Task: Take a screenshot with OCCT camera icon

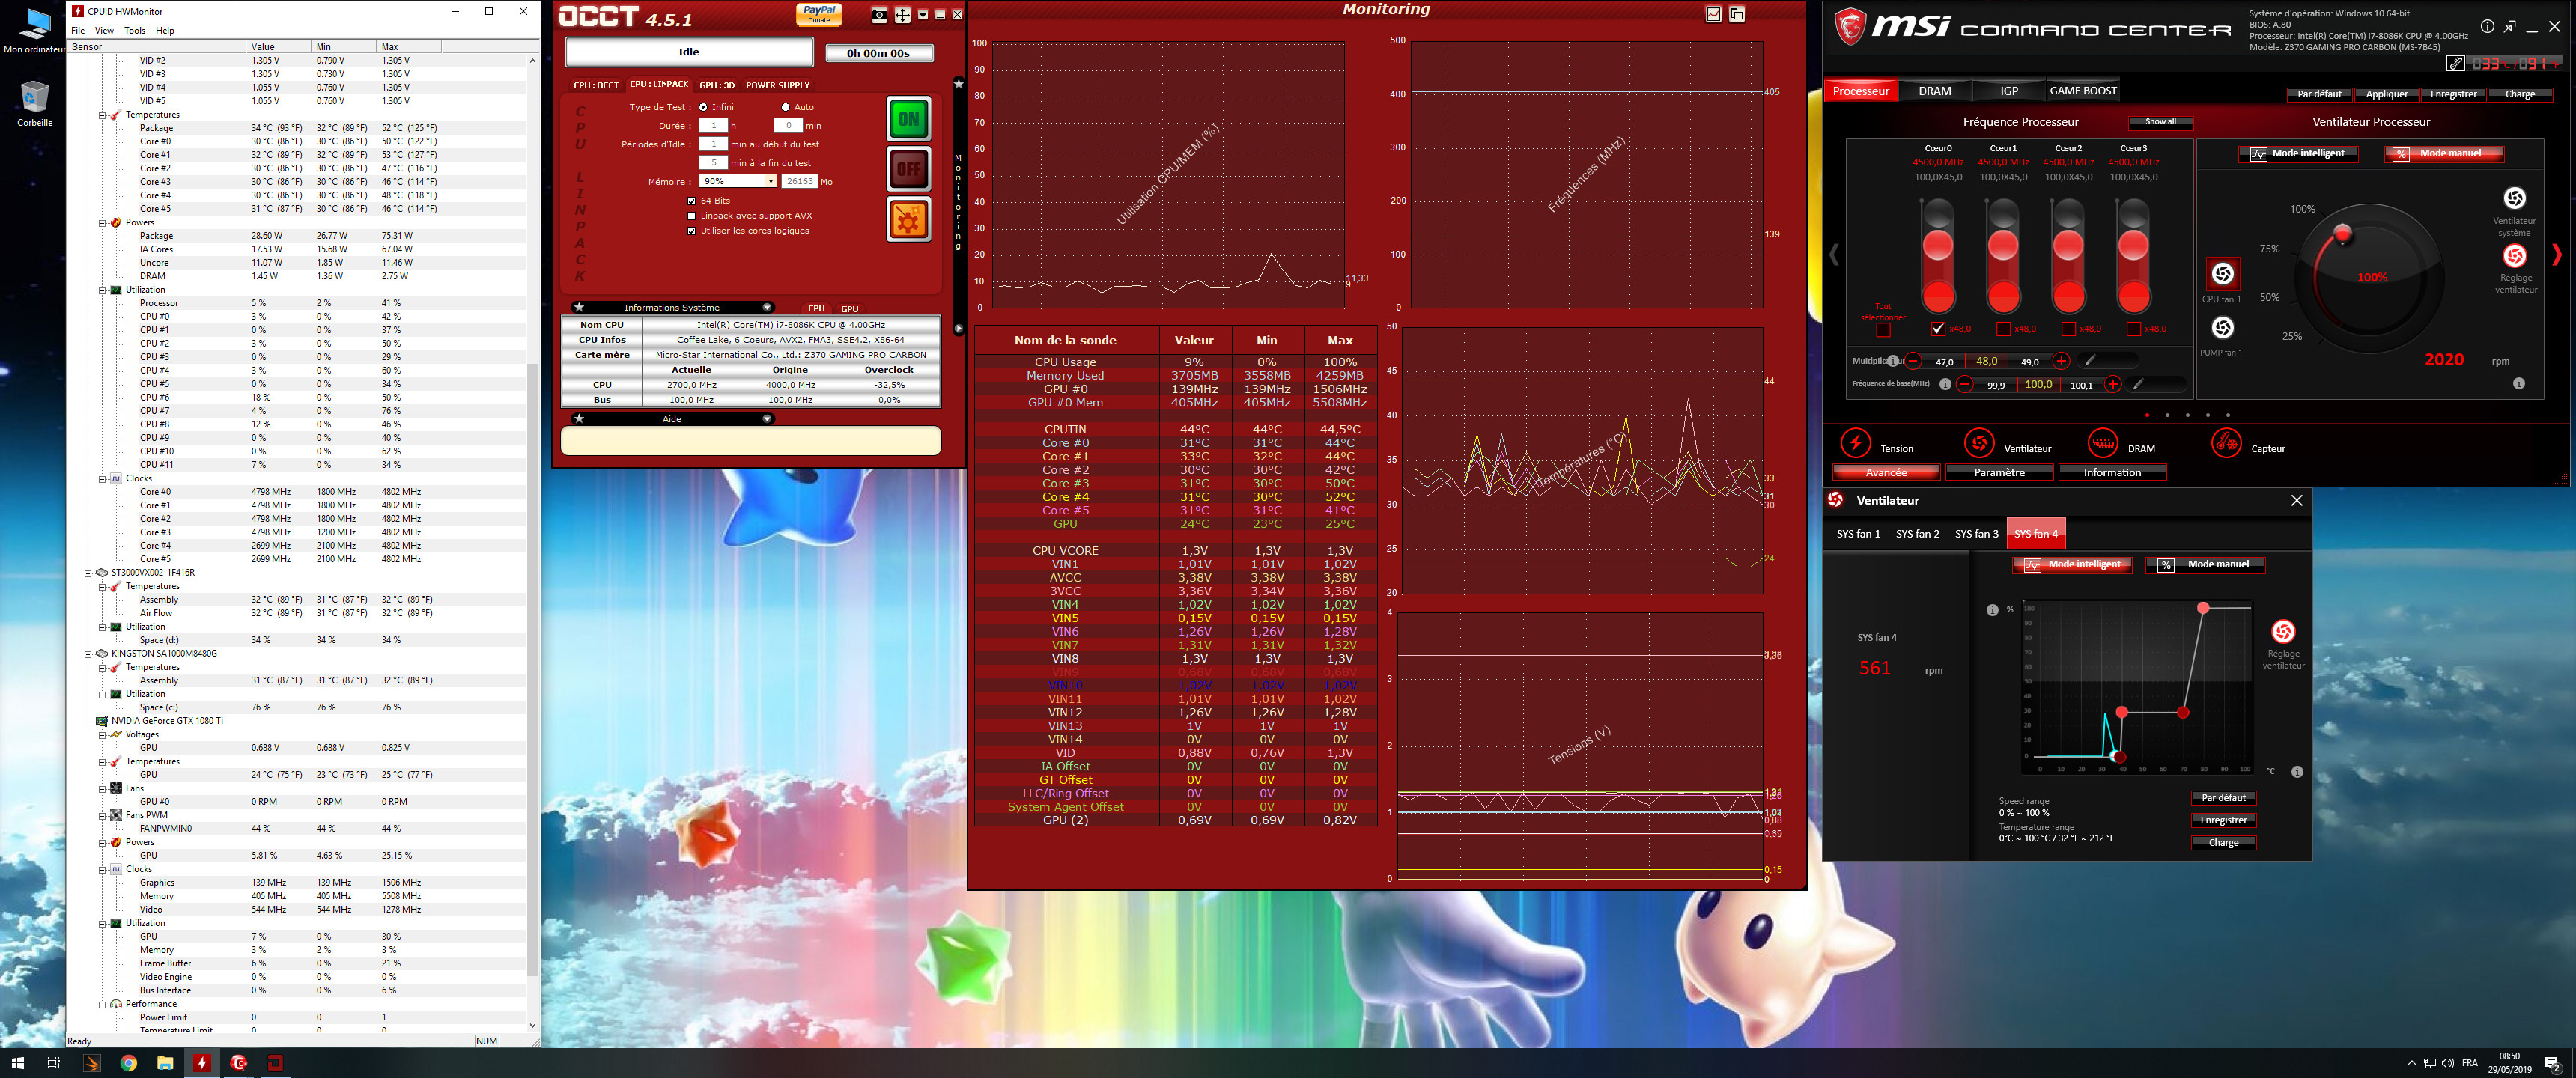Action: (879, 15)
